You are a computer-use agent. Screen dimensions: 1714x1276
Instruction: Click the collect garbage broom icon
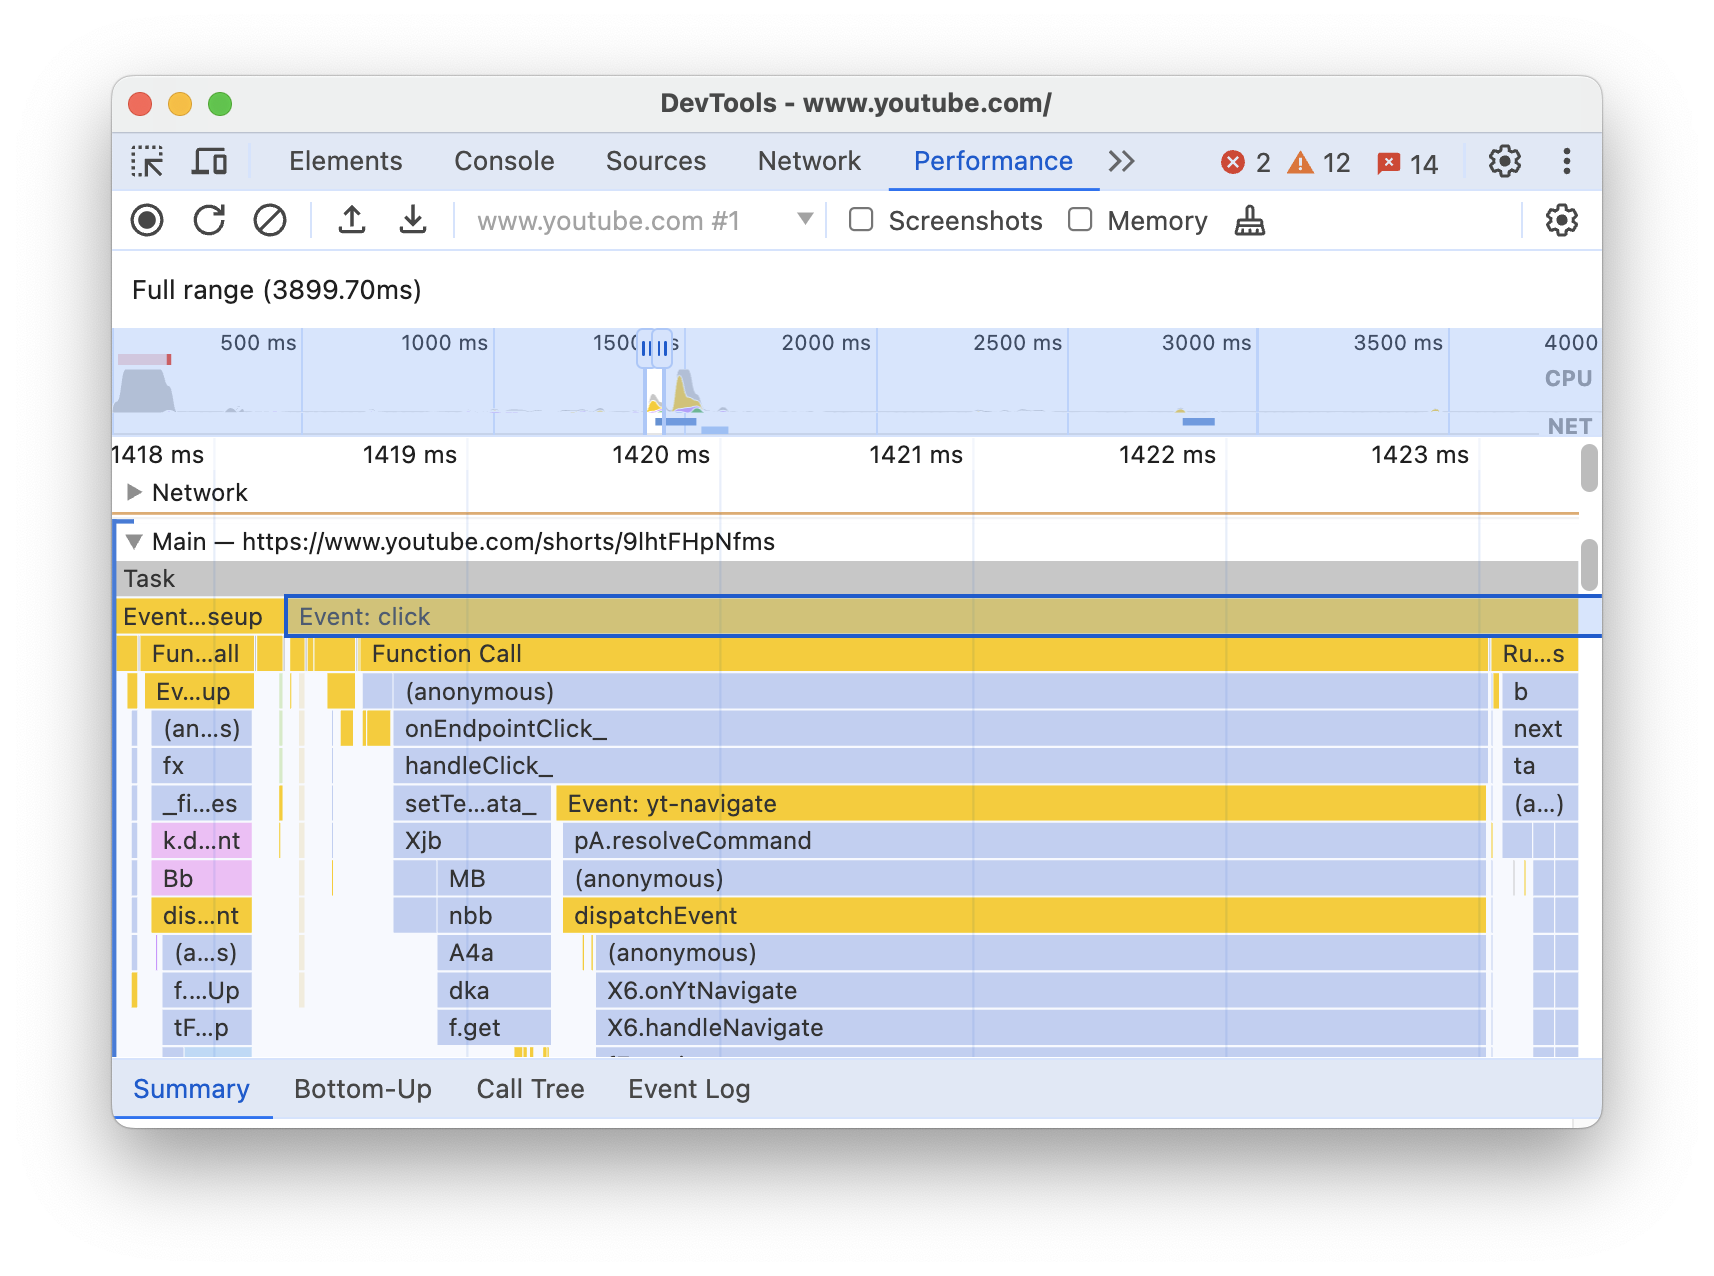click(x=1249, y=221)
